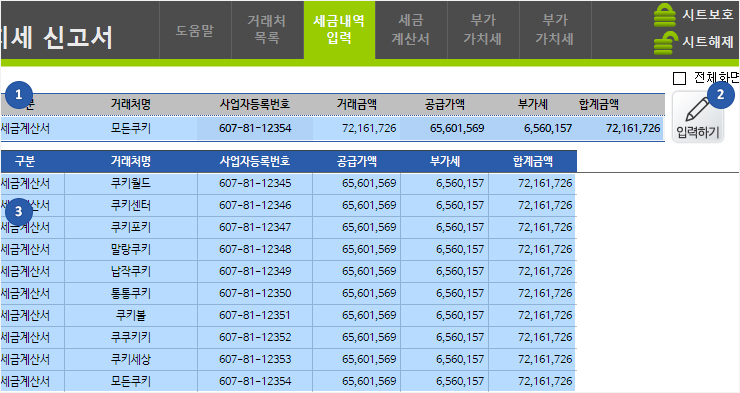Select 쿠키월드 cell
This screenshot has height=393, width=740.
click(x=131, y=184)
